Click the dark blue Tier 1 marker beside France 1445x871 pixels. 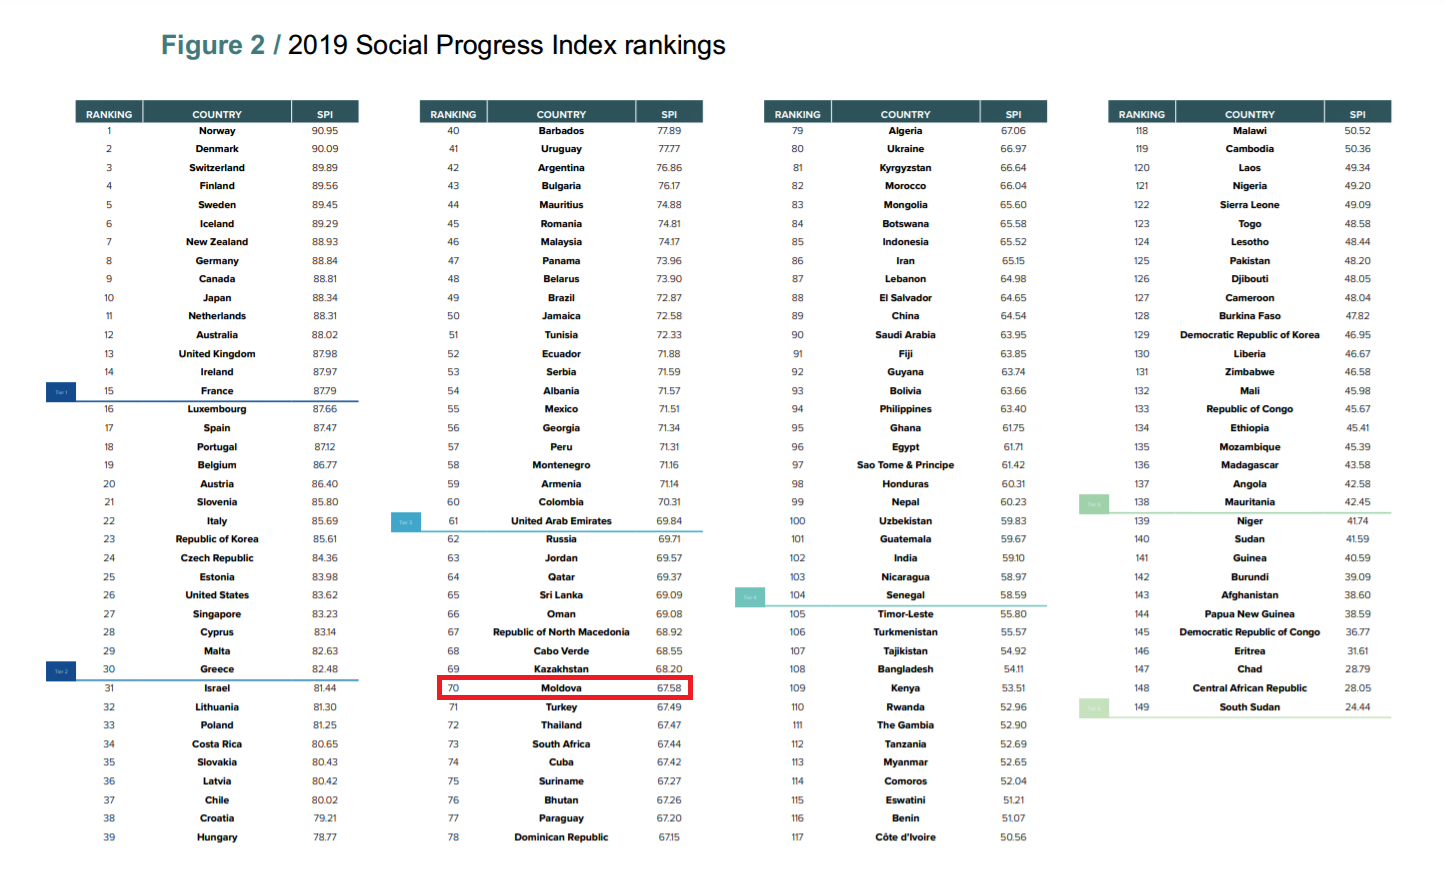pos(61,392)
